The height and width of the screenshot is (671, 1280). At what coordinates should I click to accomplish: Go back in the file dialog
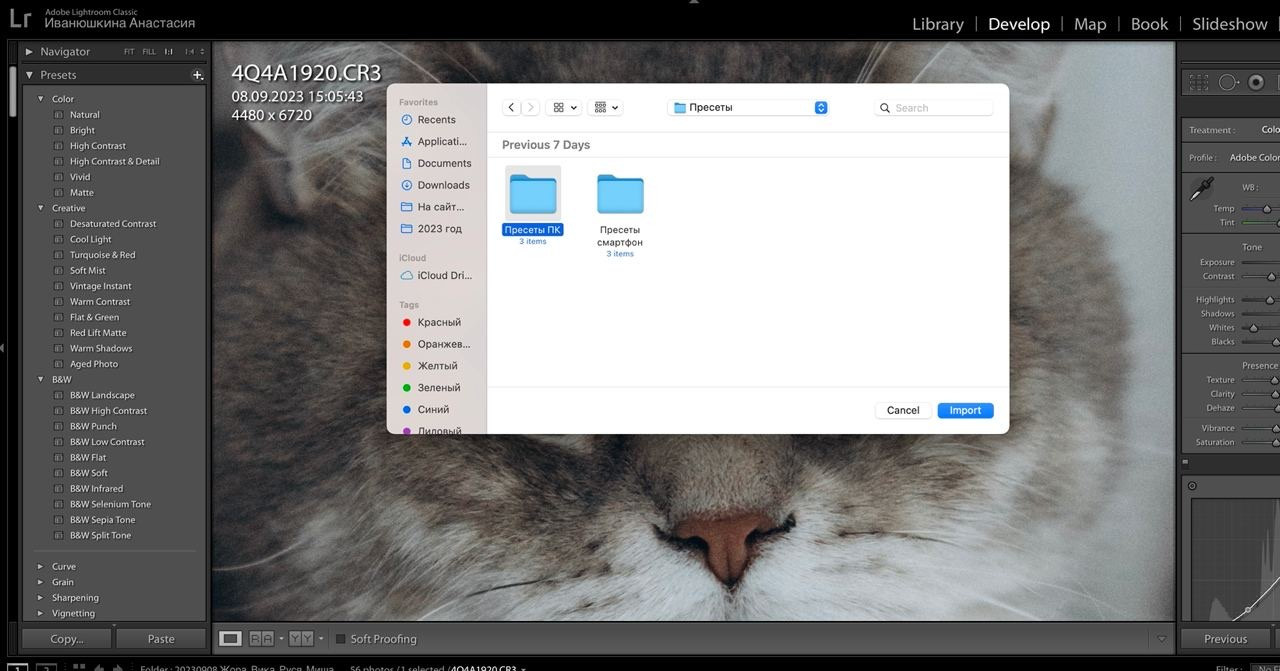click(512, 108)
